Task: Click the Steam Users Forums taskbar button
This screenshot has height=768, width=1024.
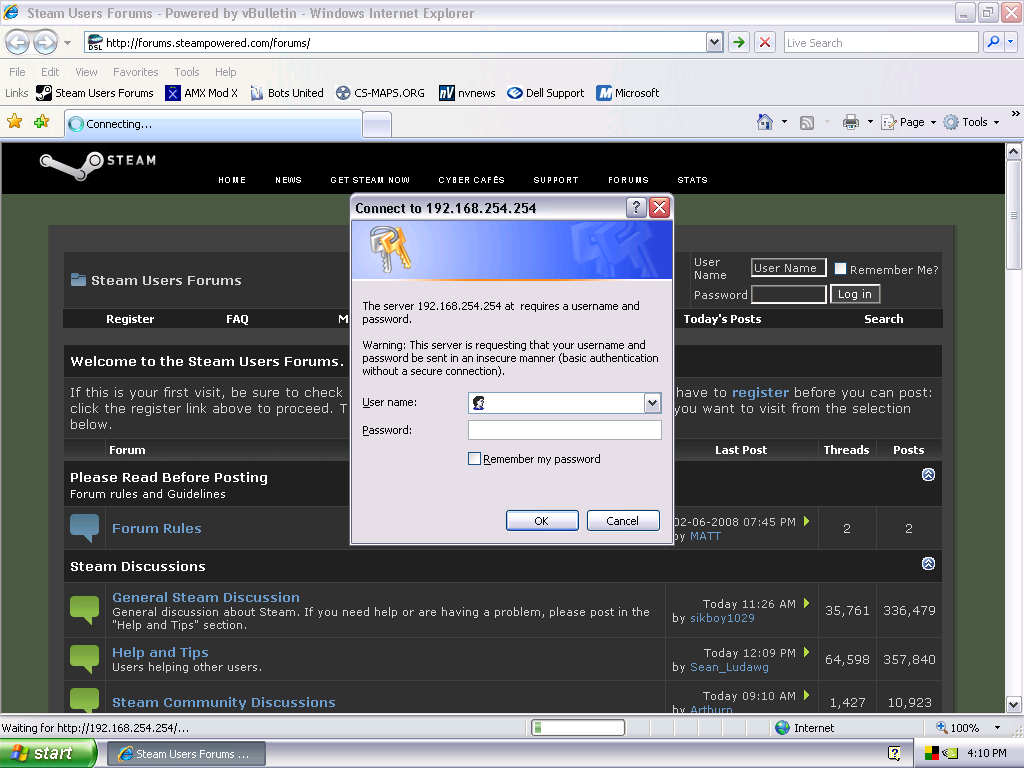Action: 186,754
